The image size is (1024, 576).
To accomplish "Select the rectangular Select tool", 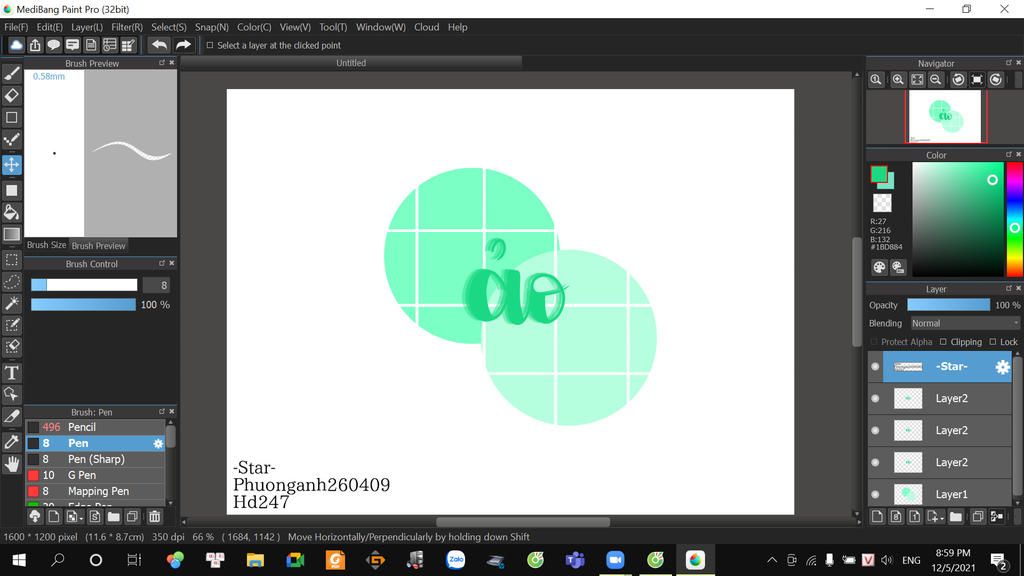I will click(12, 260).
